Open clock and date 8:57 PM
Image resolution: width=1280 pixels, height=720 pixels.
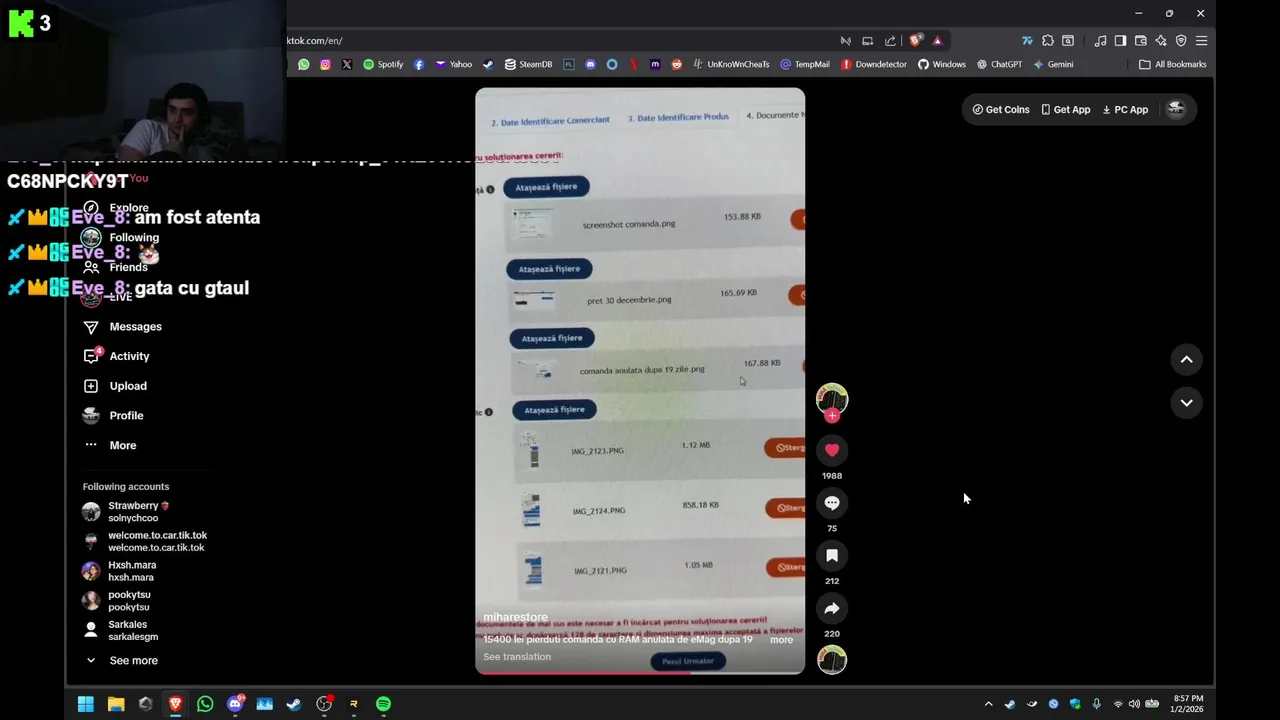coord(1188,704)
